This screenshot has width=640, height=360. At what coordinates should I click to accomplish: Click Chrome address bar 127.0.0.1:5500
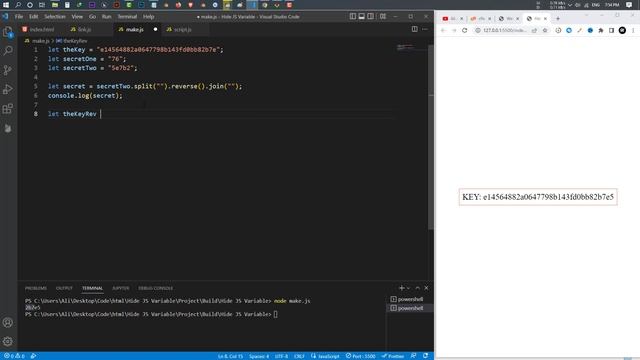click(504, 30)
